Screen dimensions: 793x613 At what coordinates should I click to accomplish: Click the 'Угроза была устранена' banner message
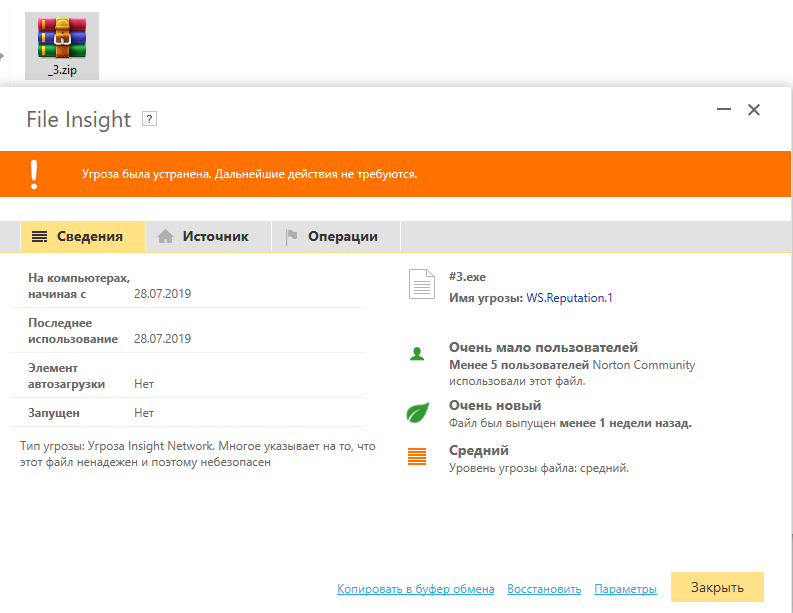click(249, 174)
